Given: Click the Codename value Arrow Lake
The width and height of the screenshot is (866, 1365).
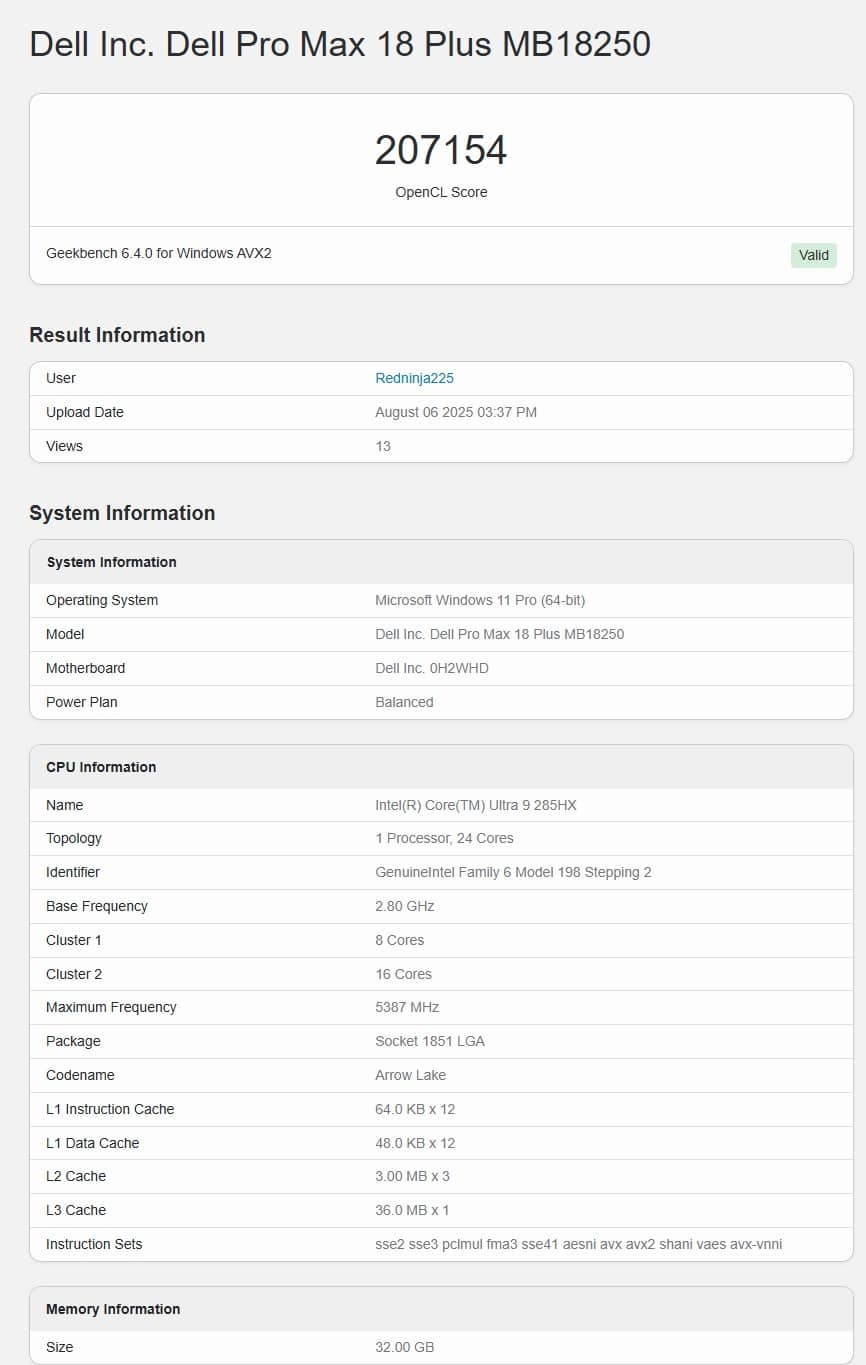Looking at the screenshot, I should (x=410, y=1075).
